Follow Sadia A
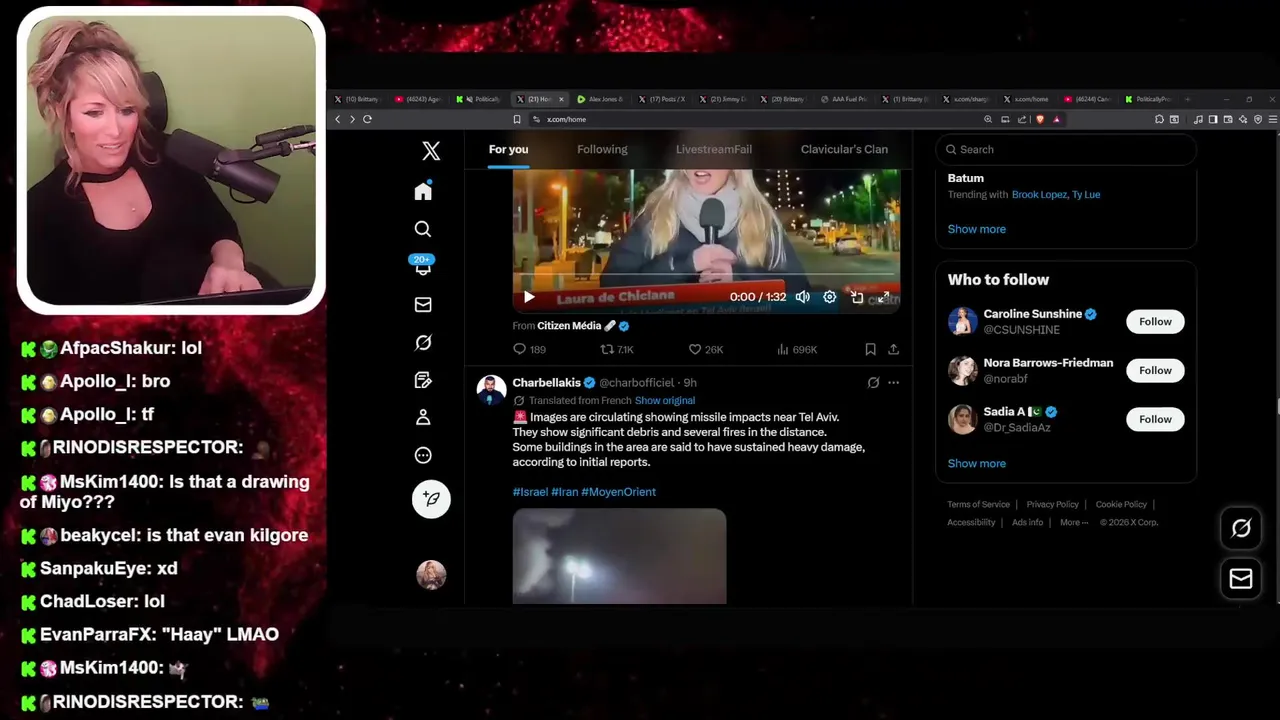Screen dimensions: 1280x720 1155,419
